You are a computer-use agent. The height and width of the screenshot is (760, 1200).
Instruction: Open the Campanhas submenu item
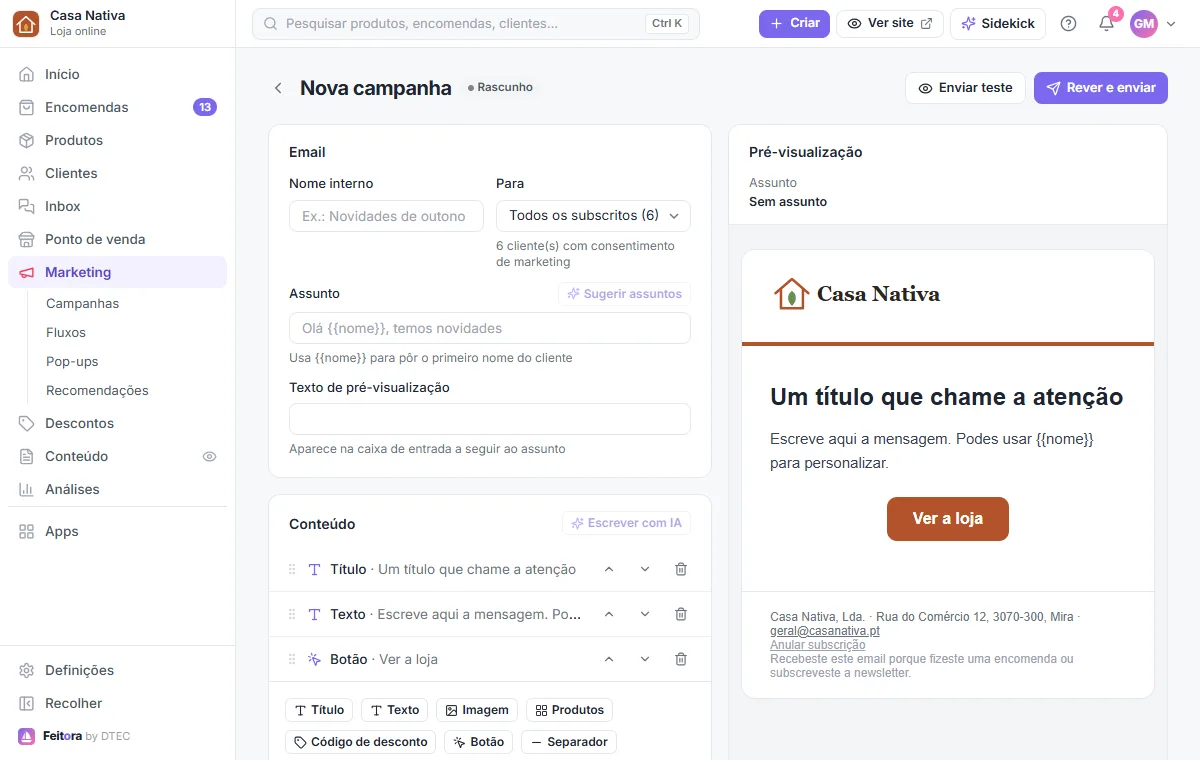(x=82, y=303)
